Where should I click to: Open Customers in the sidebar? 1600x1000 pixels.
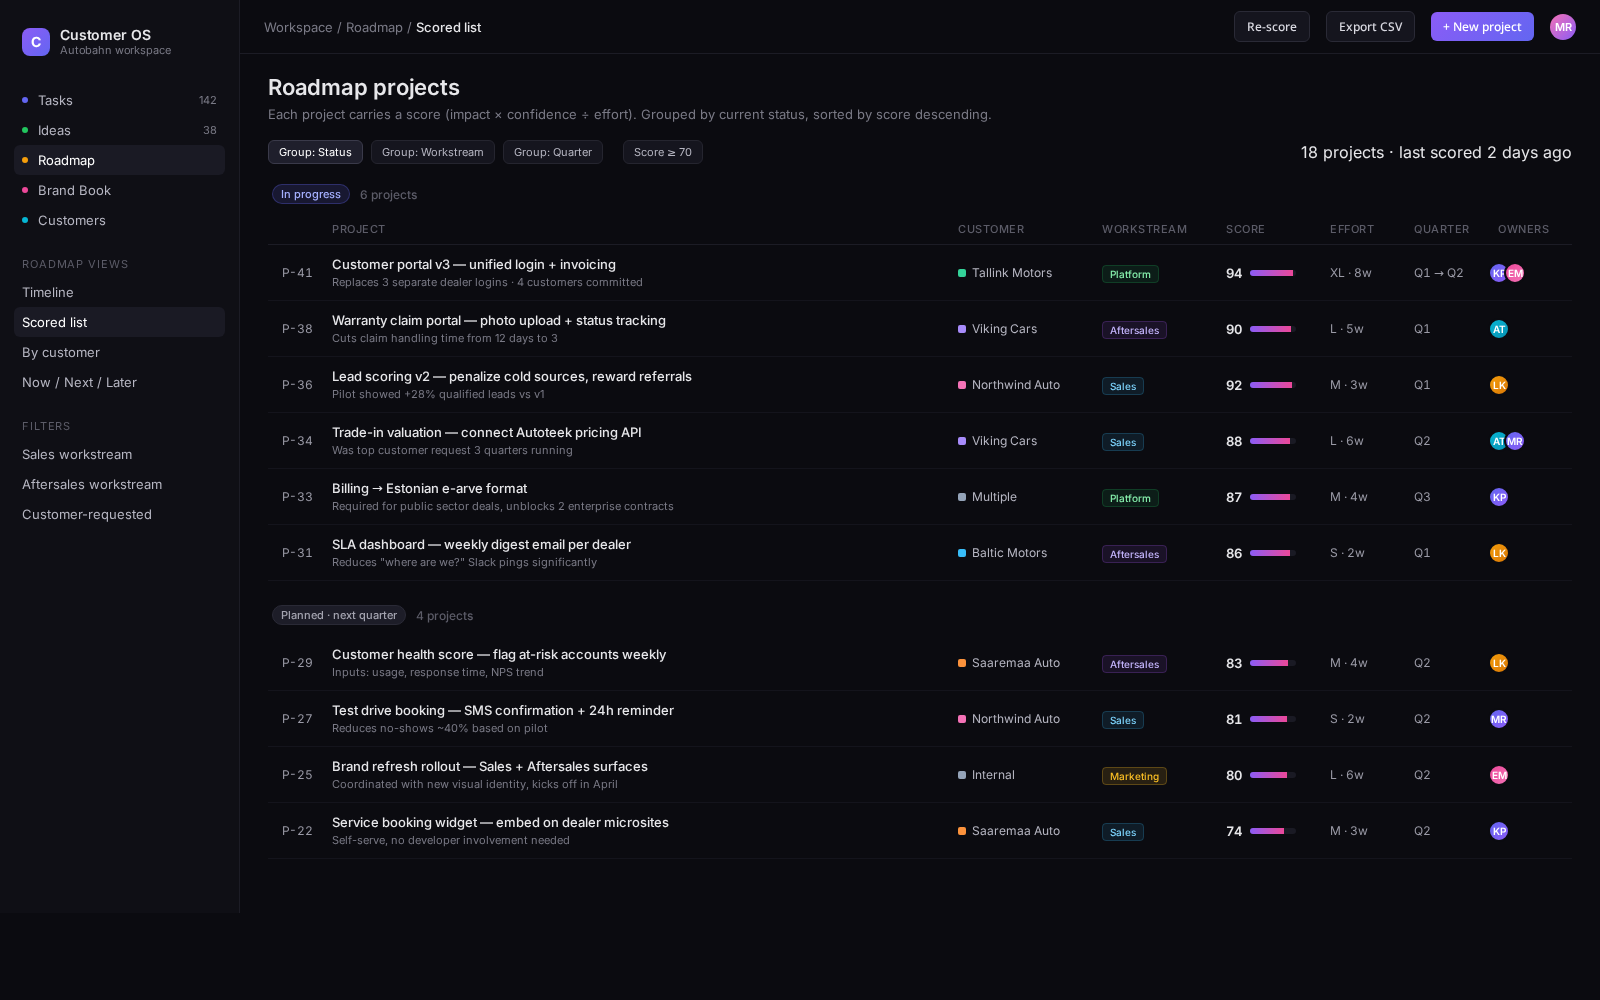(119, 220)
